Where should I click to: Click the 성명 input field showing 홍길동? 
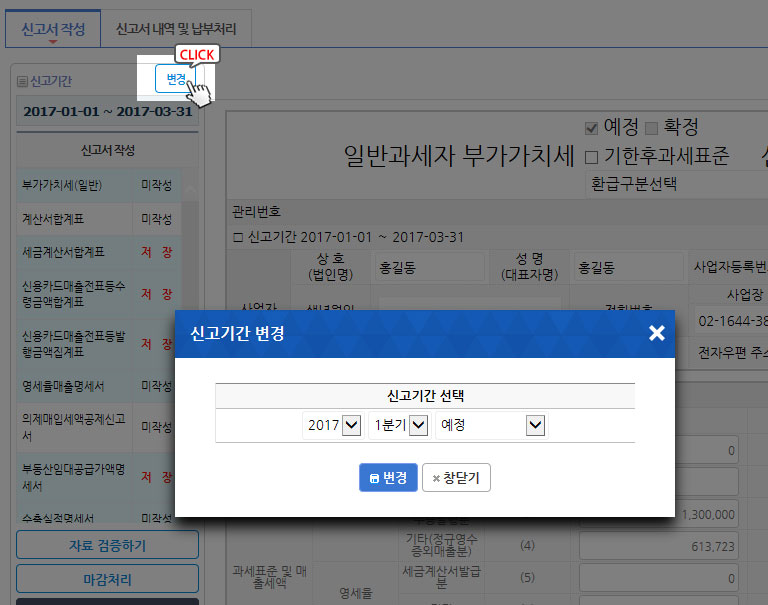pos(630,267)
